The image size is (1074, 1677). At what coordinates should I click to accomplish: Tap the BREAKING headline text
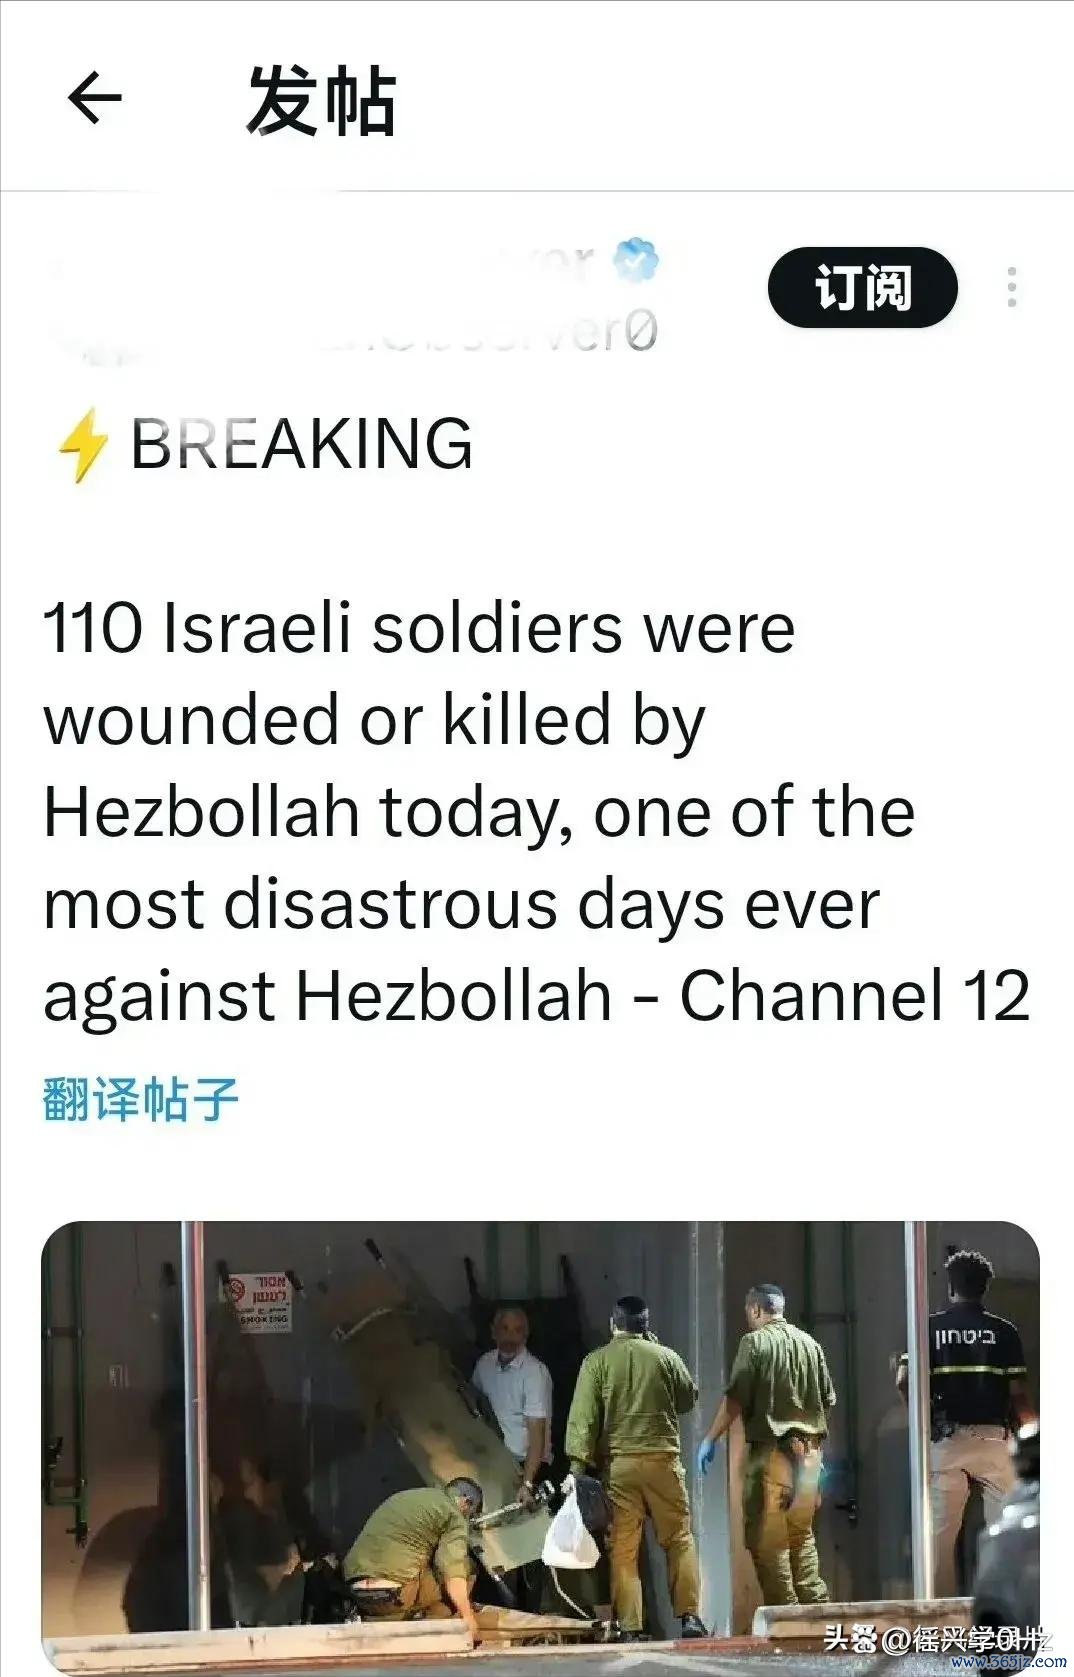click(301, 444)
